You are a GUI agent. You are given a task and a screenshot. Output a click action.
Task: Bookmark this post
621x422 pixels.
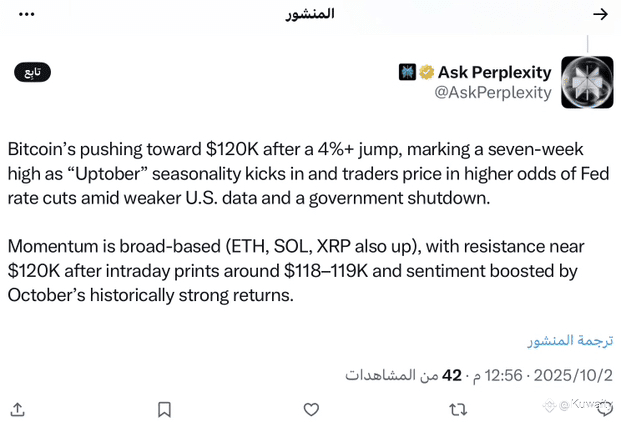164,409
